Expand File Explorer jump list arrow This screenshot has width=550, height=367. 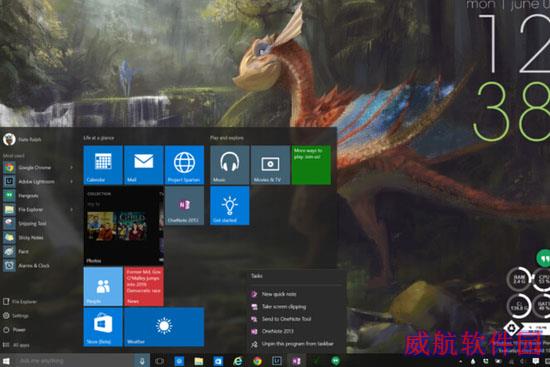coord(72,209)
